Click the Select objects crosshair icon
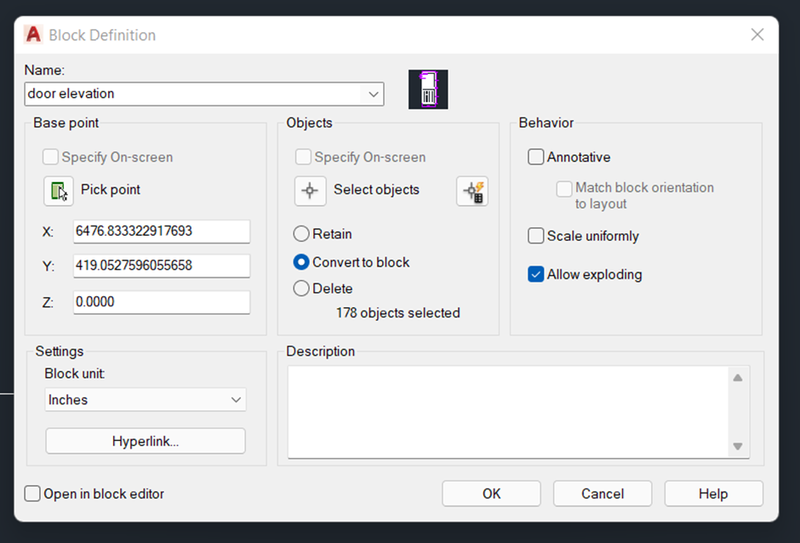This screenshot has width=800, height=543. click(x=310, y=191)
